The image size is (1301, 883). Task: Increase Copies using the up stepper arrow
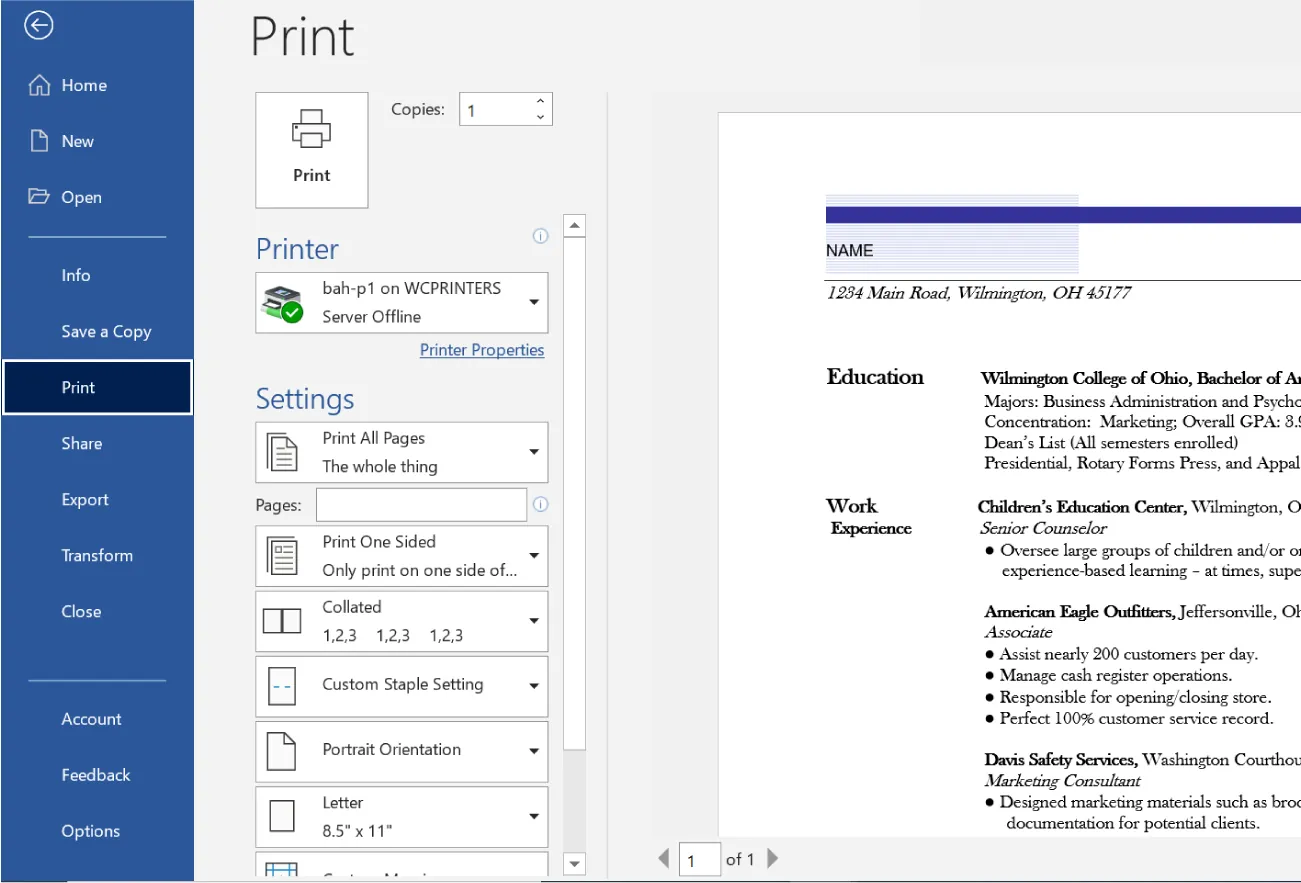click(538, 101)
